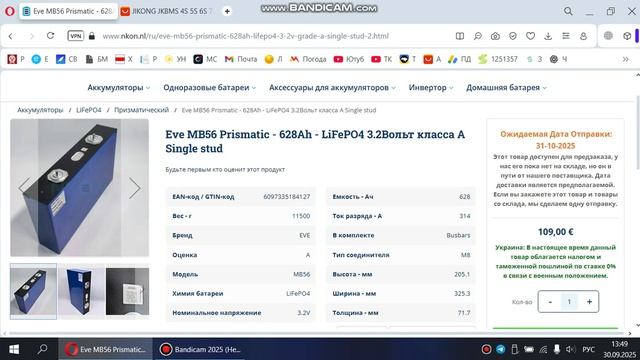This screenshot has height=360, width=640.
Task: Add page to bookmarks heart icon
Action: point(530,36)
